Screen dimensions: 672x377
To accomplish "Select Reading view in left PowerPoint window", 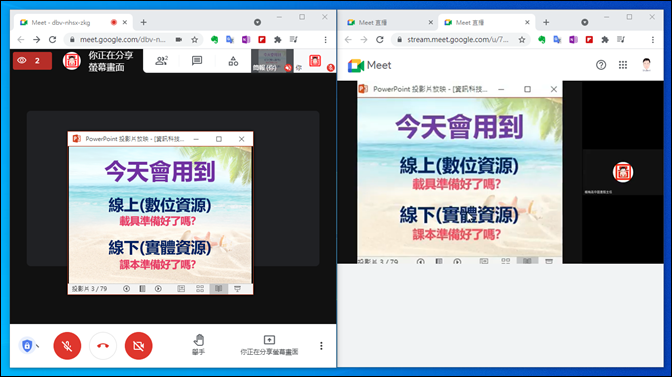I will (219, 289).
